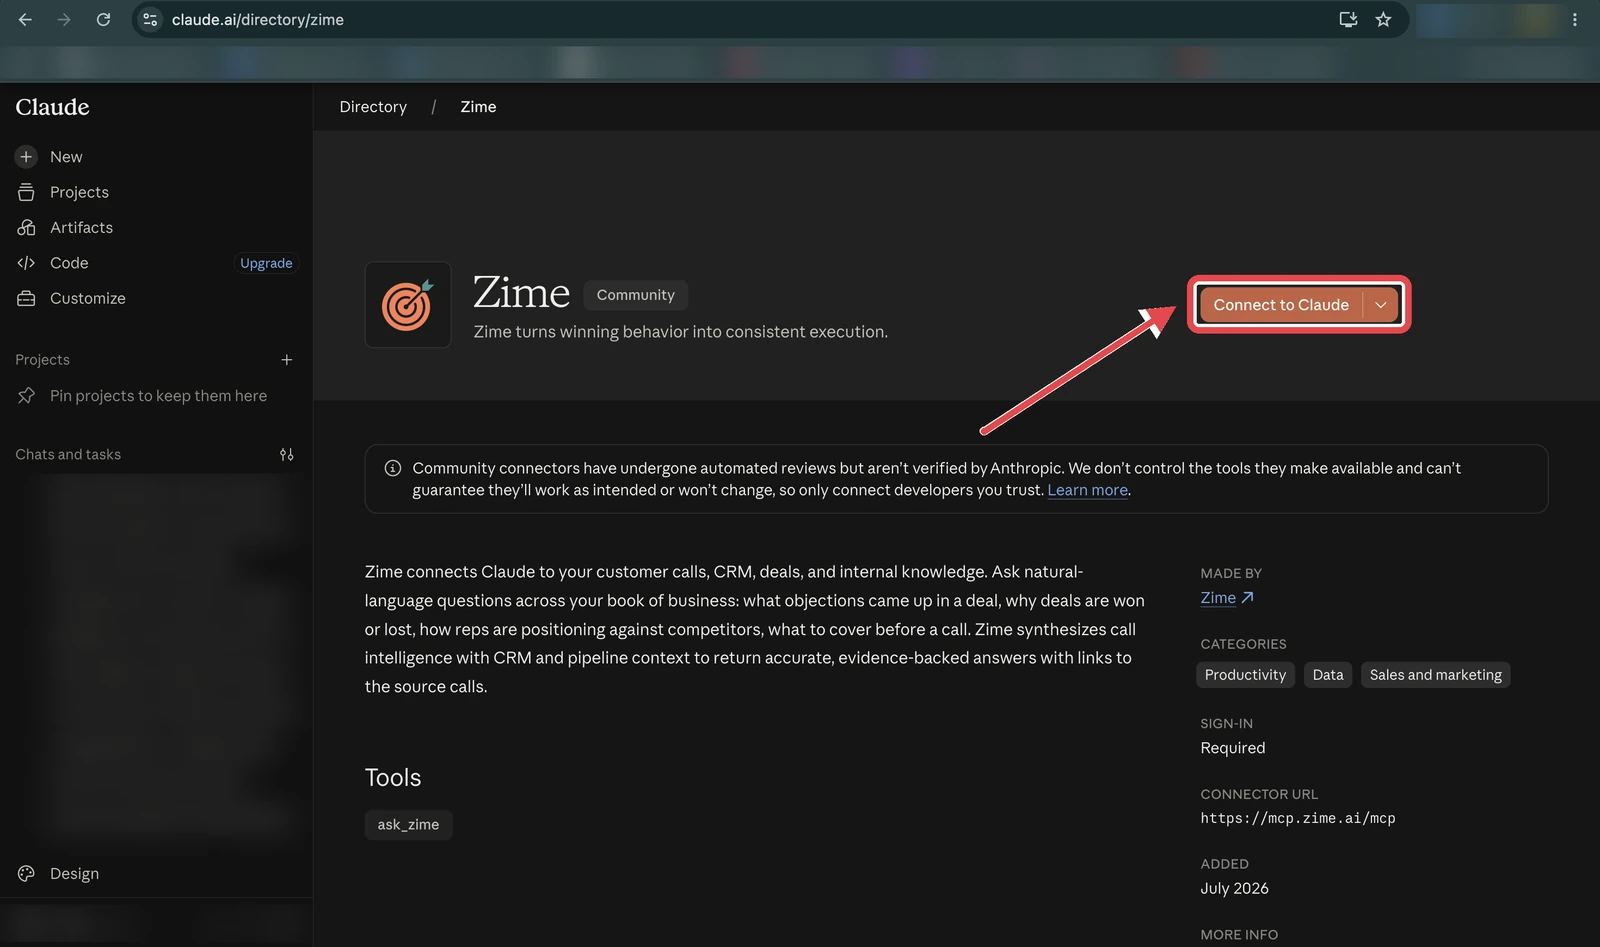Click the ask_zime tool chip

408,825
